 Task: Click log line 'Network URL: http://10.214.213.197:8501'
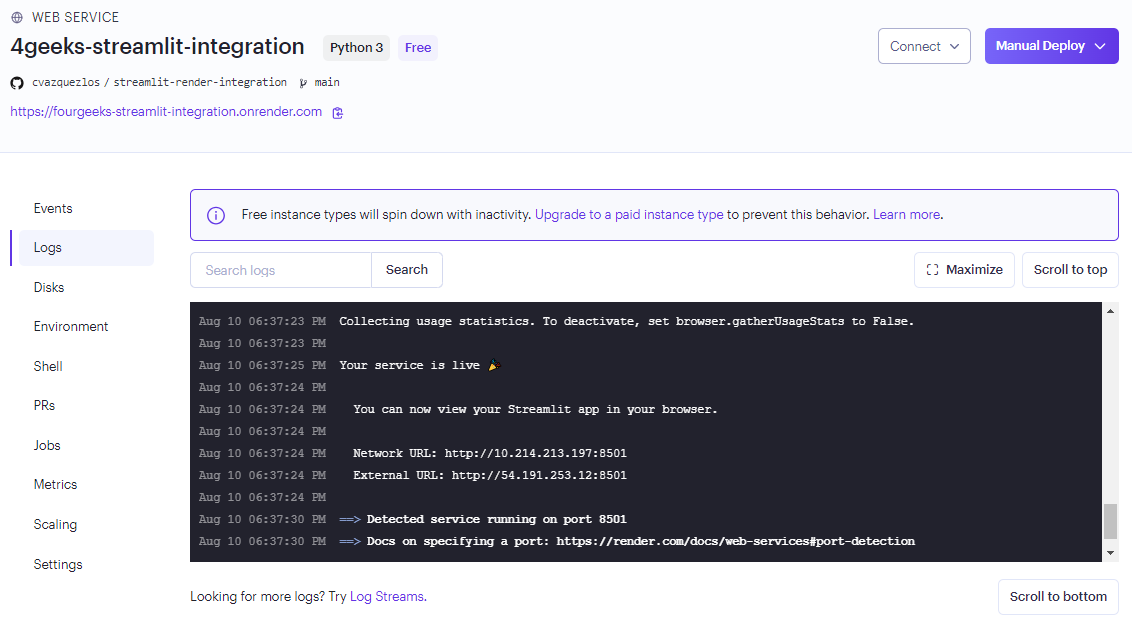tap(489, 454)
